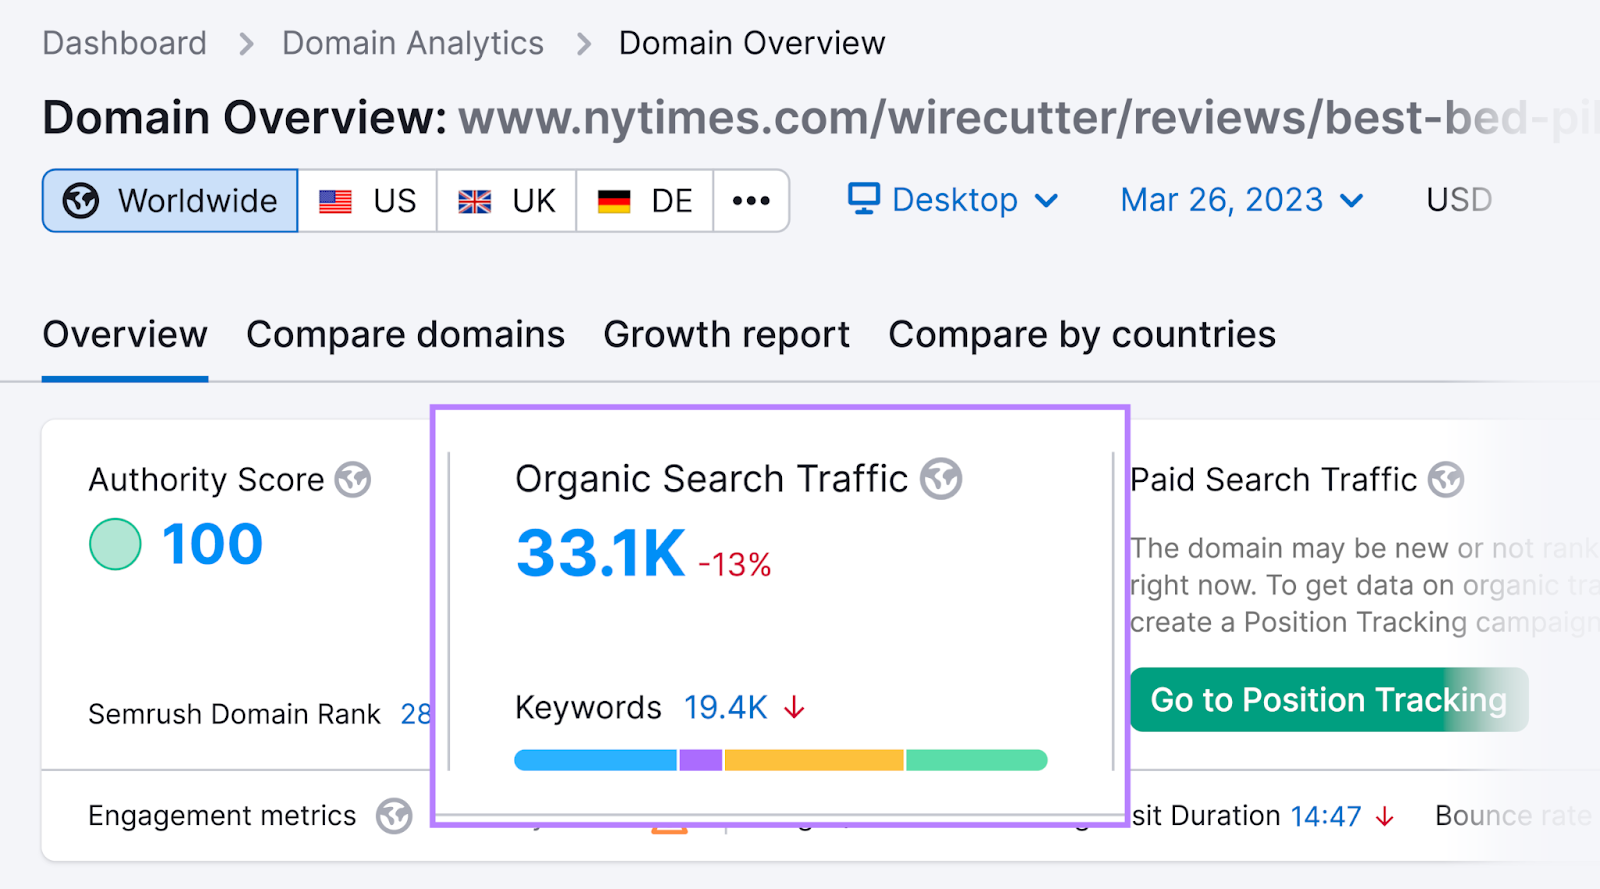1600x889 pixels.
Task: Select the Worldwide database toggle
Action: coord(170,201)
